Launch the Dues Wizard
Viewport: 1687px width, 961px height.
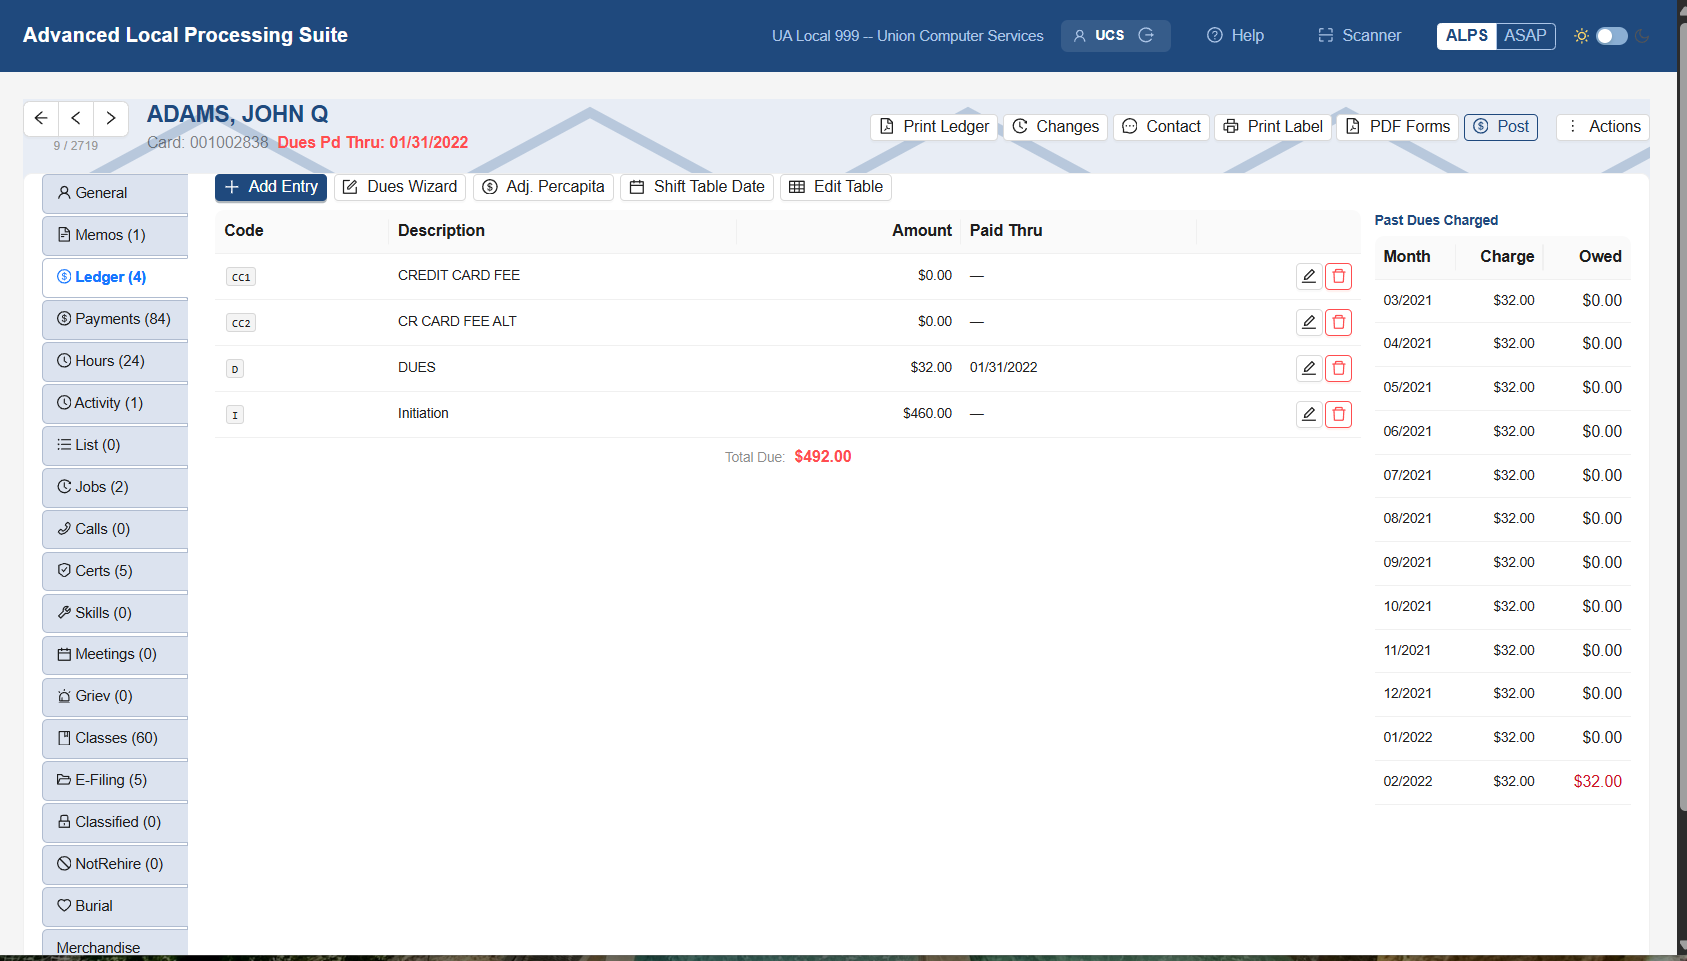pos(400,187)
